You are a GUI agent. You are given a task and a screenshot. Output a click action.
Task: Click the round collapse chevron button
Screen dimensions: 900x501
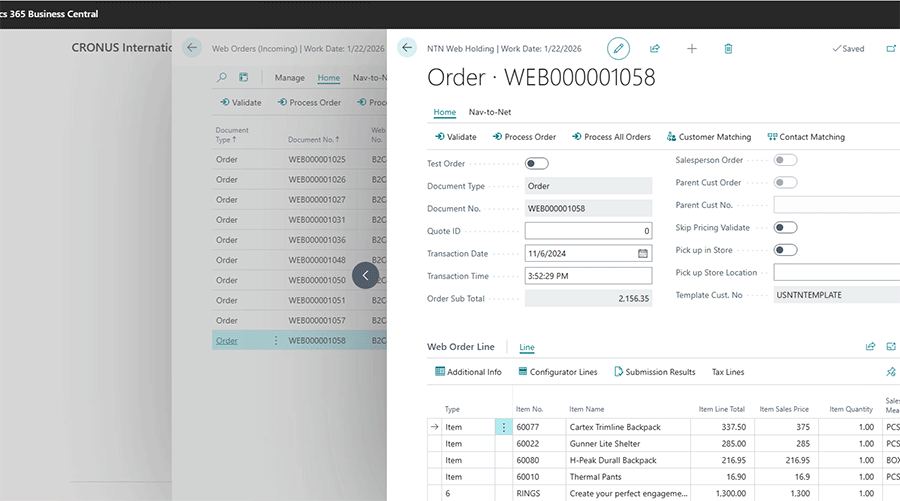coord(365,275)
